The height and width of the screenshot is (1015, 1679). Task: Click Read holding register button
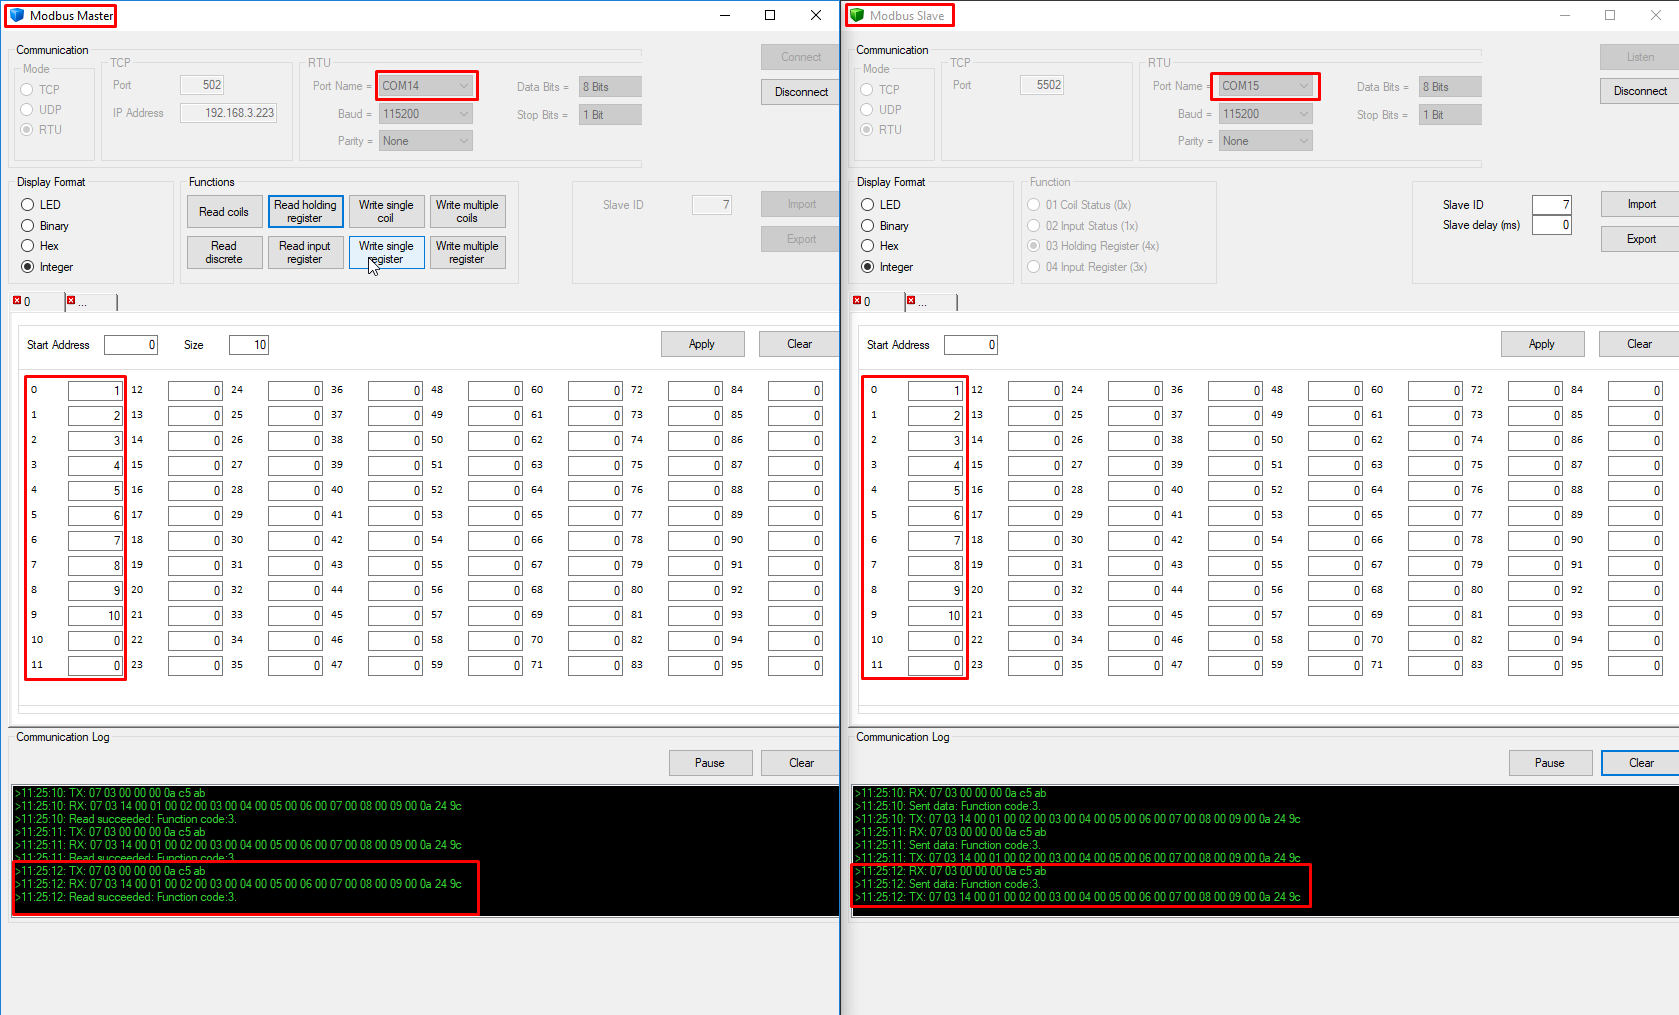305,212
